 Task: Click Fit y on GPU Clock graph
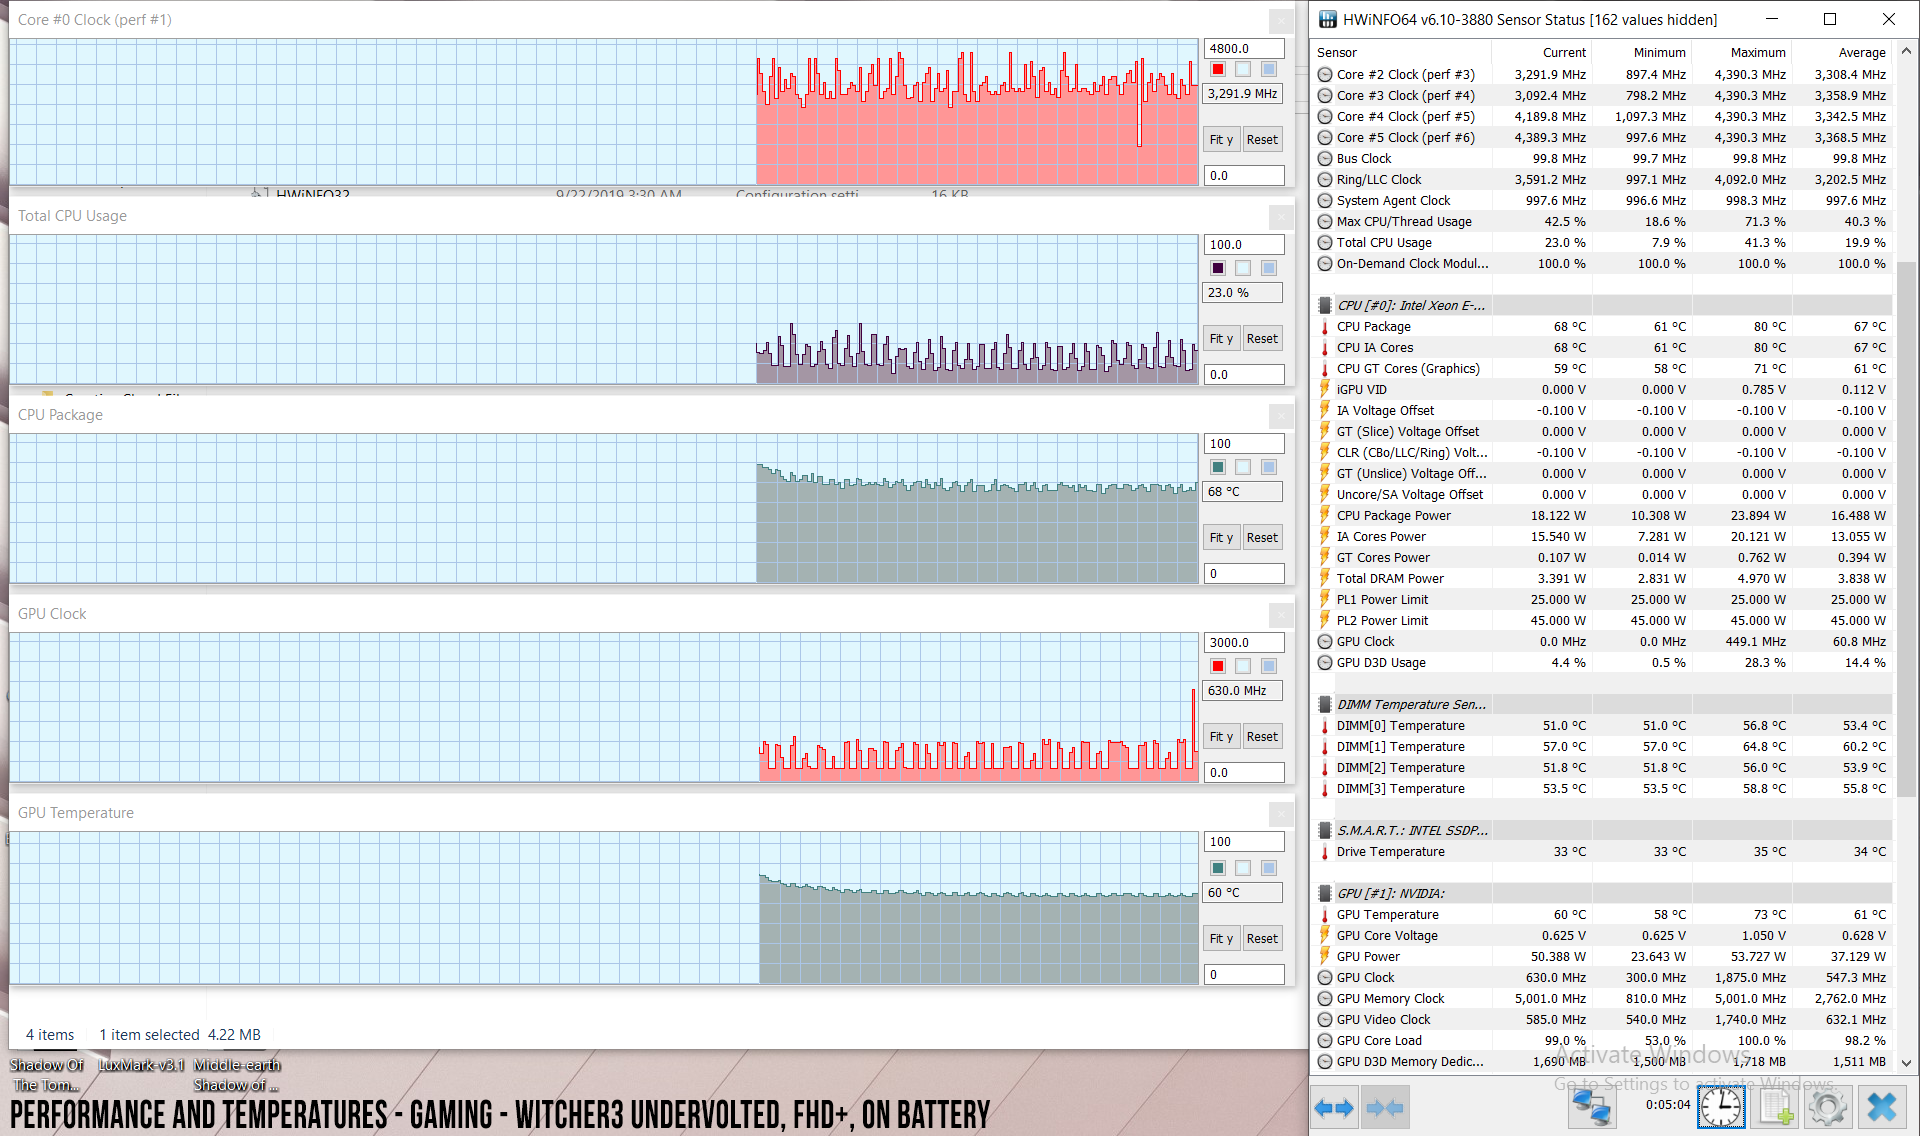coord(1221,736)
